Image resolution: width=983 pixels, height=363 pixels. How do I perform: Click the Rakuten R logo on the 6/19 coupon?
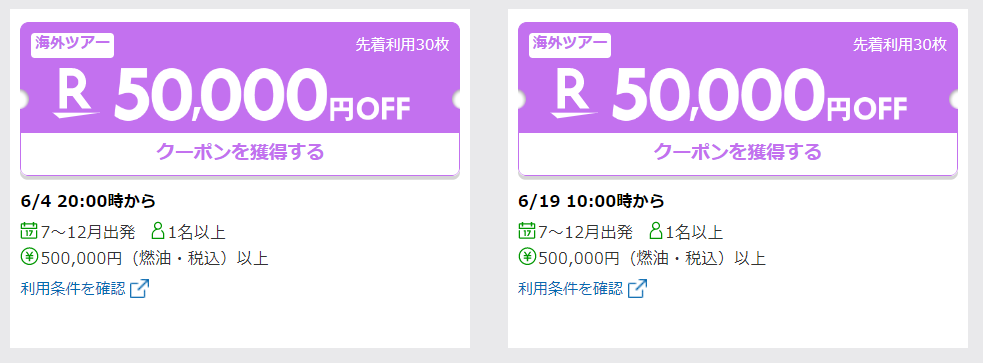(574, 93)
